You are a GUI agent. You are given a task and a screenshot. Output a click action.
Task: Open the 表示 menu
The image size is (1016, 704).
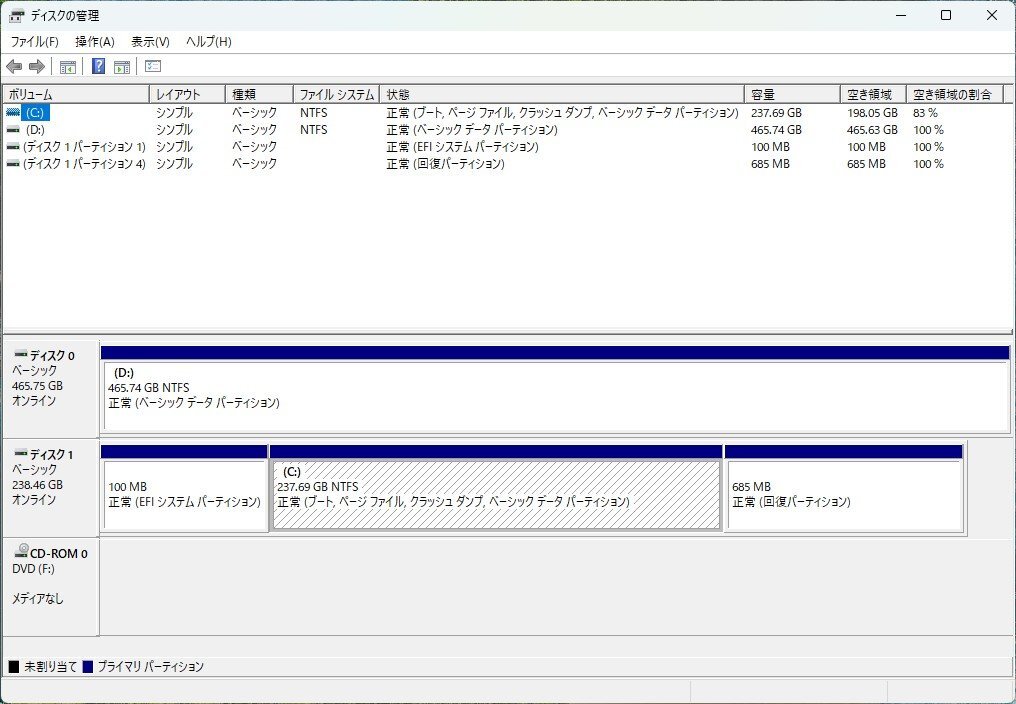coord(148,41)
